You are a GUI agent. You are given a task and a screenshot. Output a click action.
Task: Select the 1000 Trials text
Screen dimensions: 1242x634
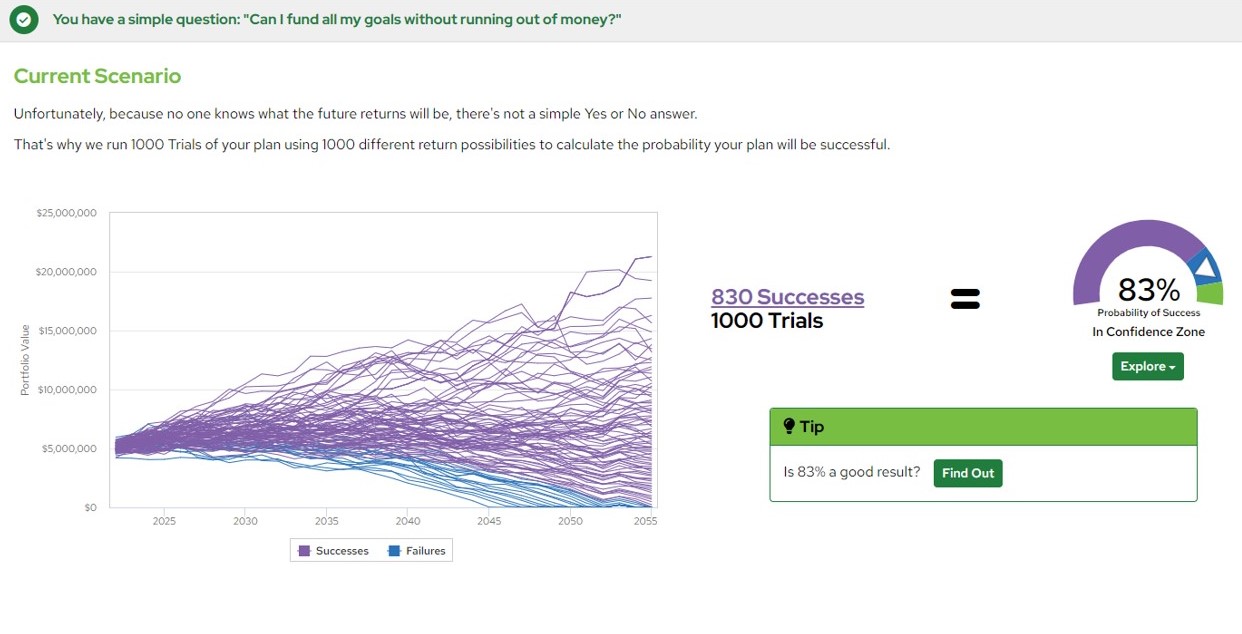click(x=767, y=321)
